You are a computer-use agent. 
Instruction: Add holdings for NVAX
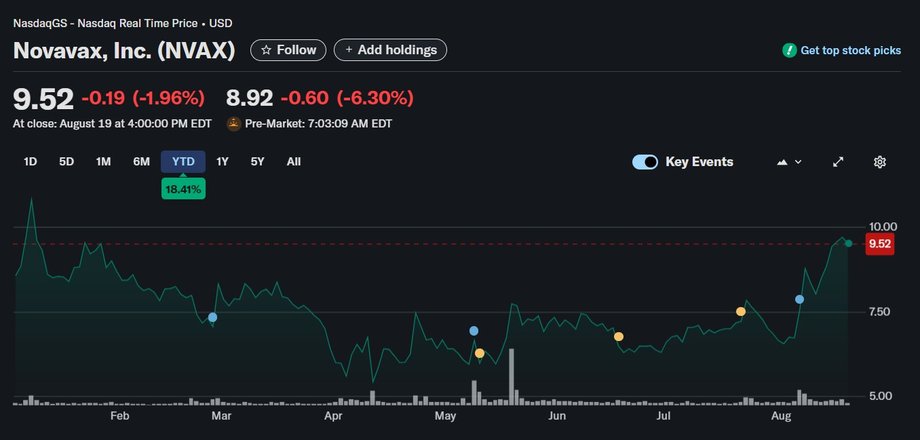pyautogui.click(x=390, y=50)
